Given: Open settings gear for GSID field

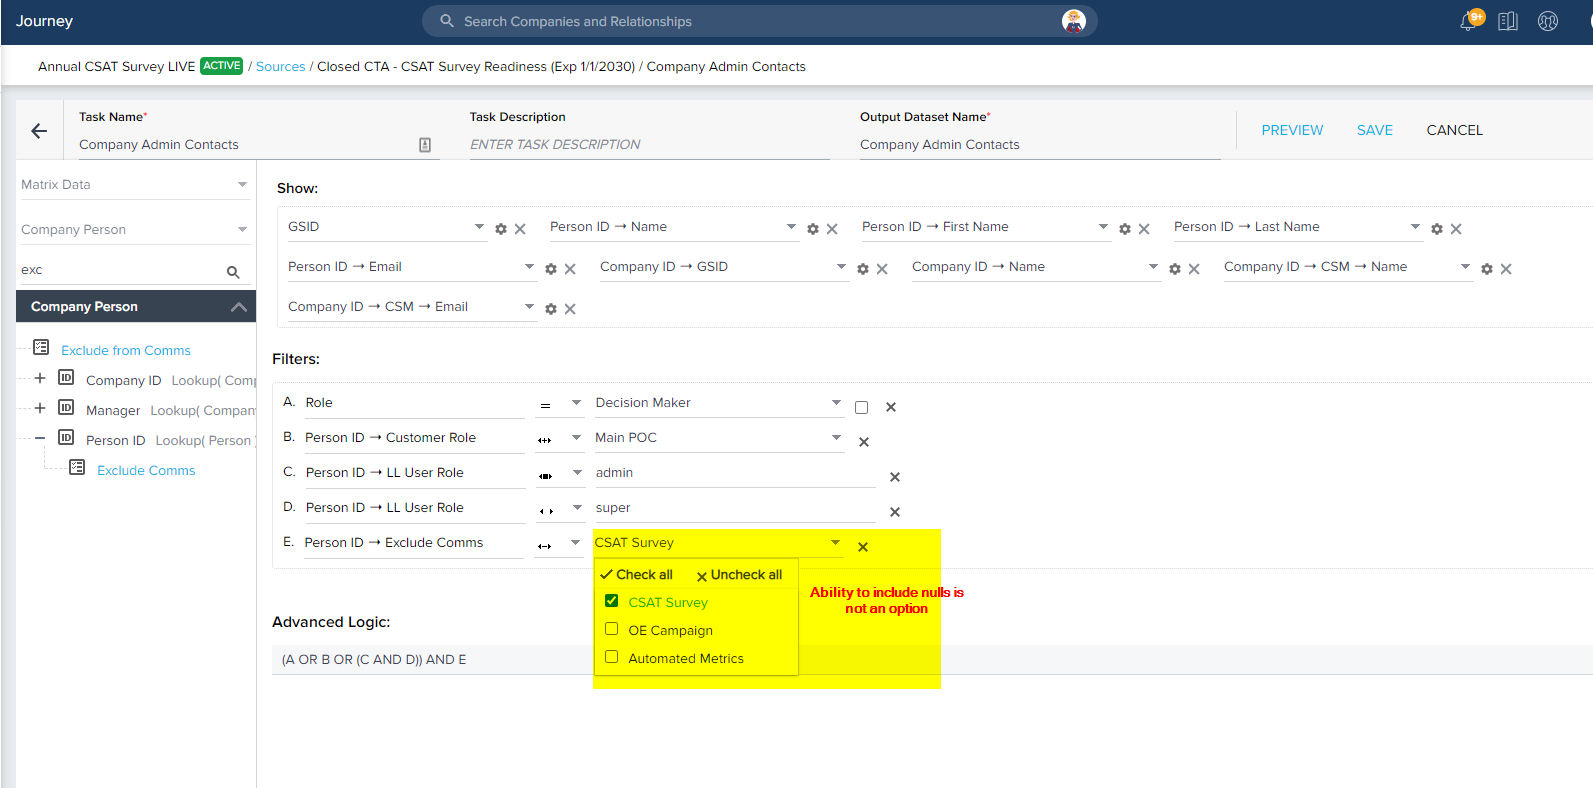Looking at the screenshot, I should (x=501, y=229).
